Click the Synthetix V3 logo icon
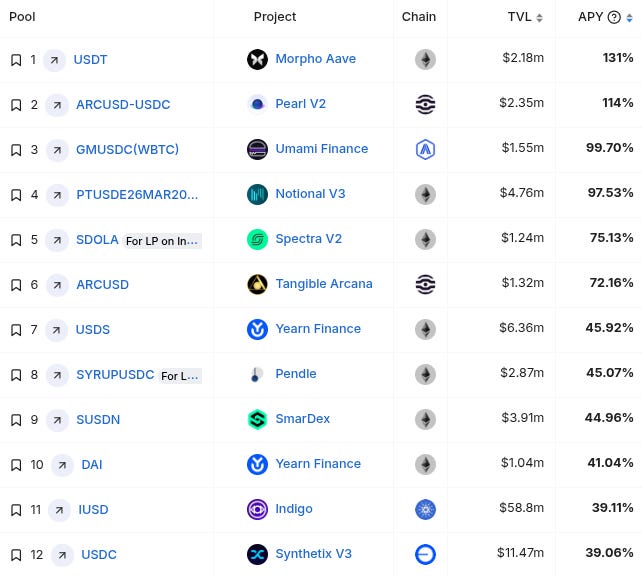642x577 pixels. click(x=258, y=554)
